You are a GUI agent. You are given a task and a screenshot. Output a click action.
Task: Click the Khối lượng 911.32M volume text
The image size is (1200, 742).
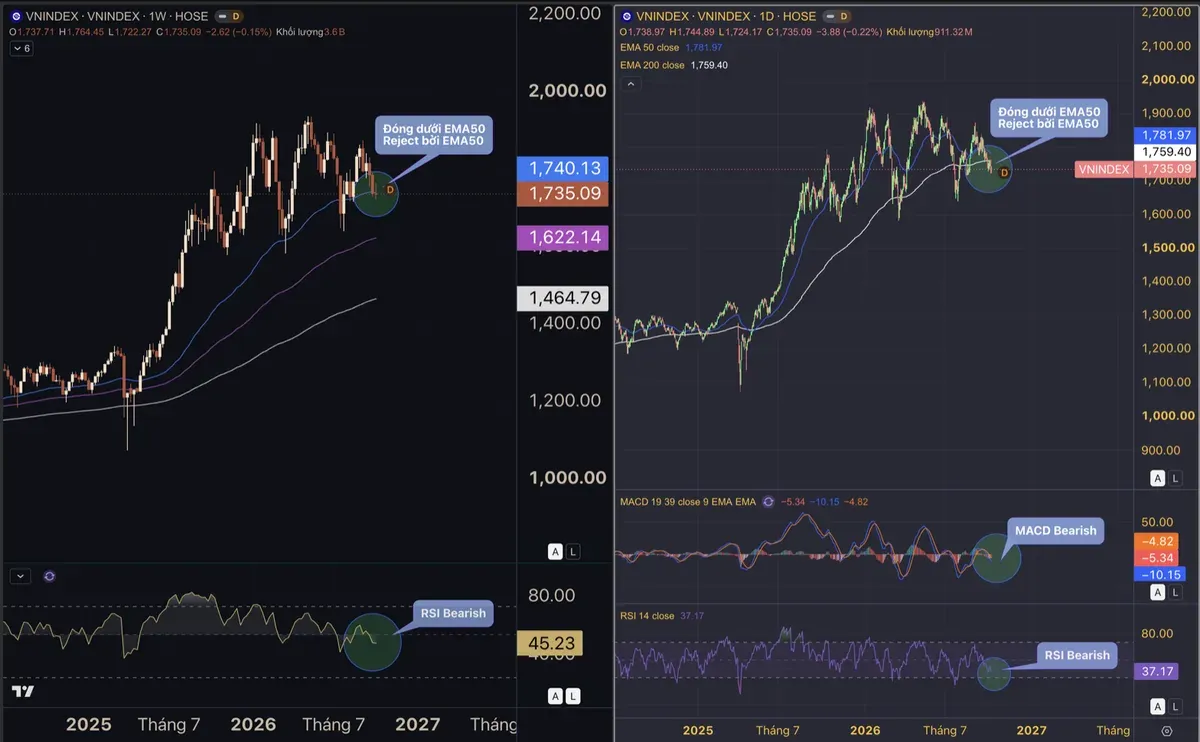coord(929,32)
